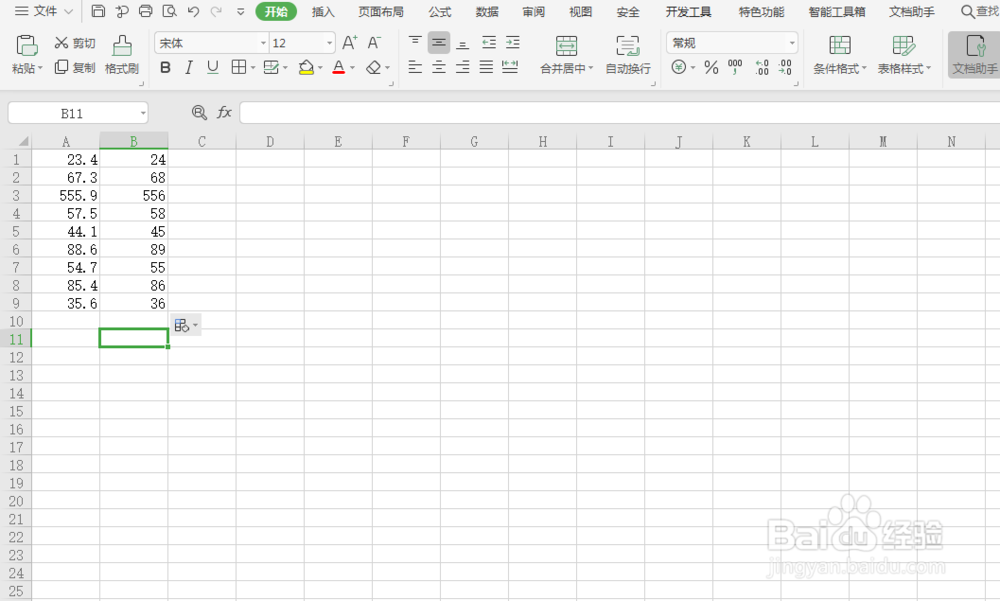The width and height of the screenshot is (1000, 601).
Task: Click the Save icon in quick access toolbar
Action: 98,11
